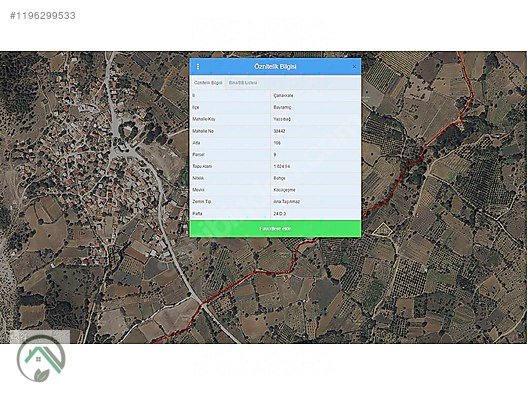Click the listing number #1196299533

[42, 15]
